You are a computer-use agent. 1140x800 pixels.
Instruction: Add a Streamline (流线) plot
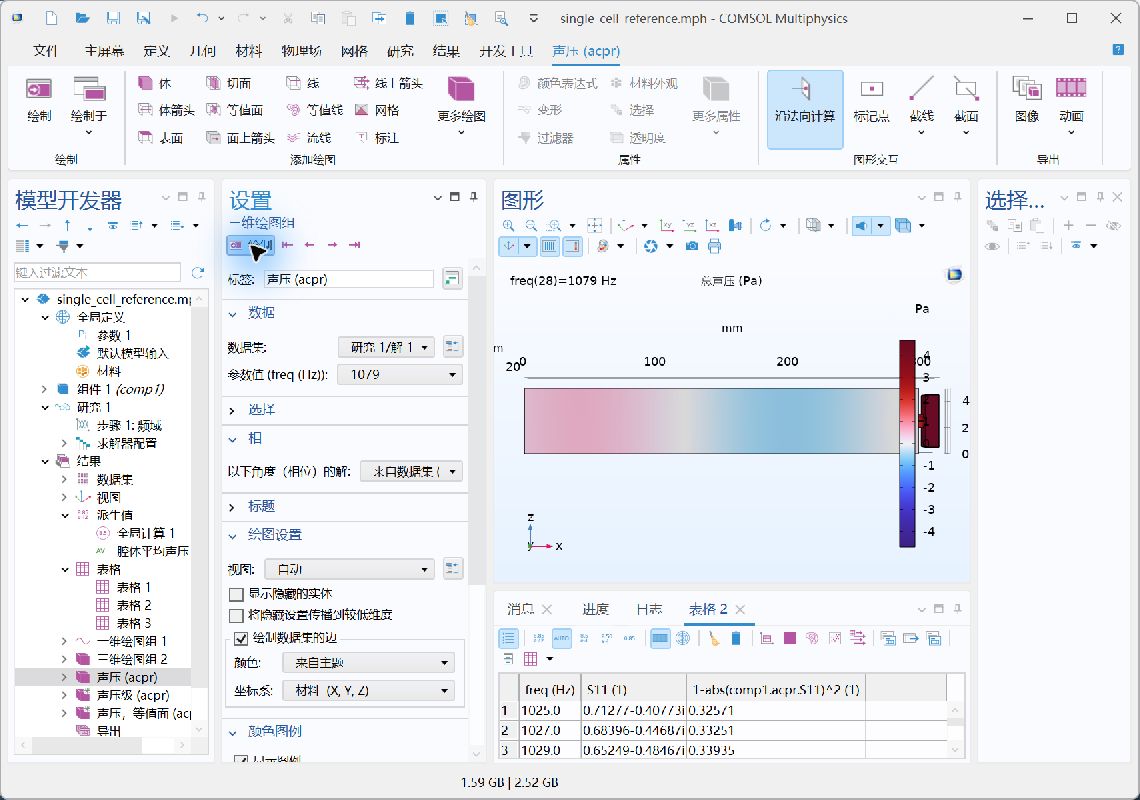[310, 137]
